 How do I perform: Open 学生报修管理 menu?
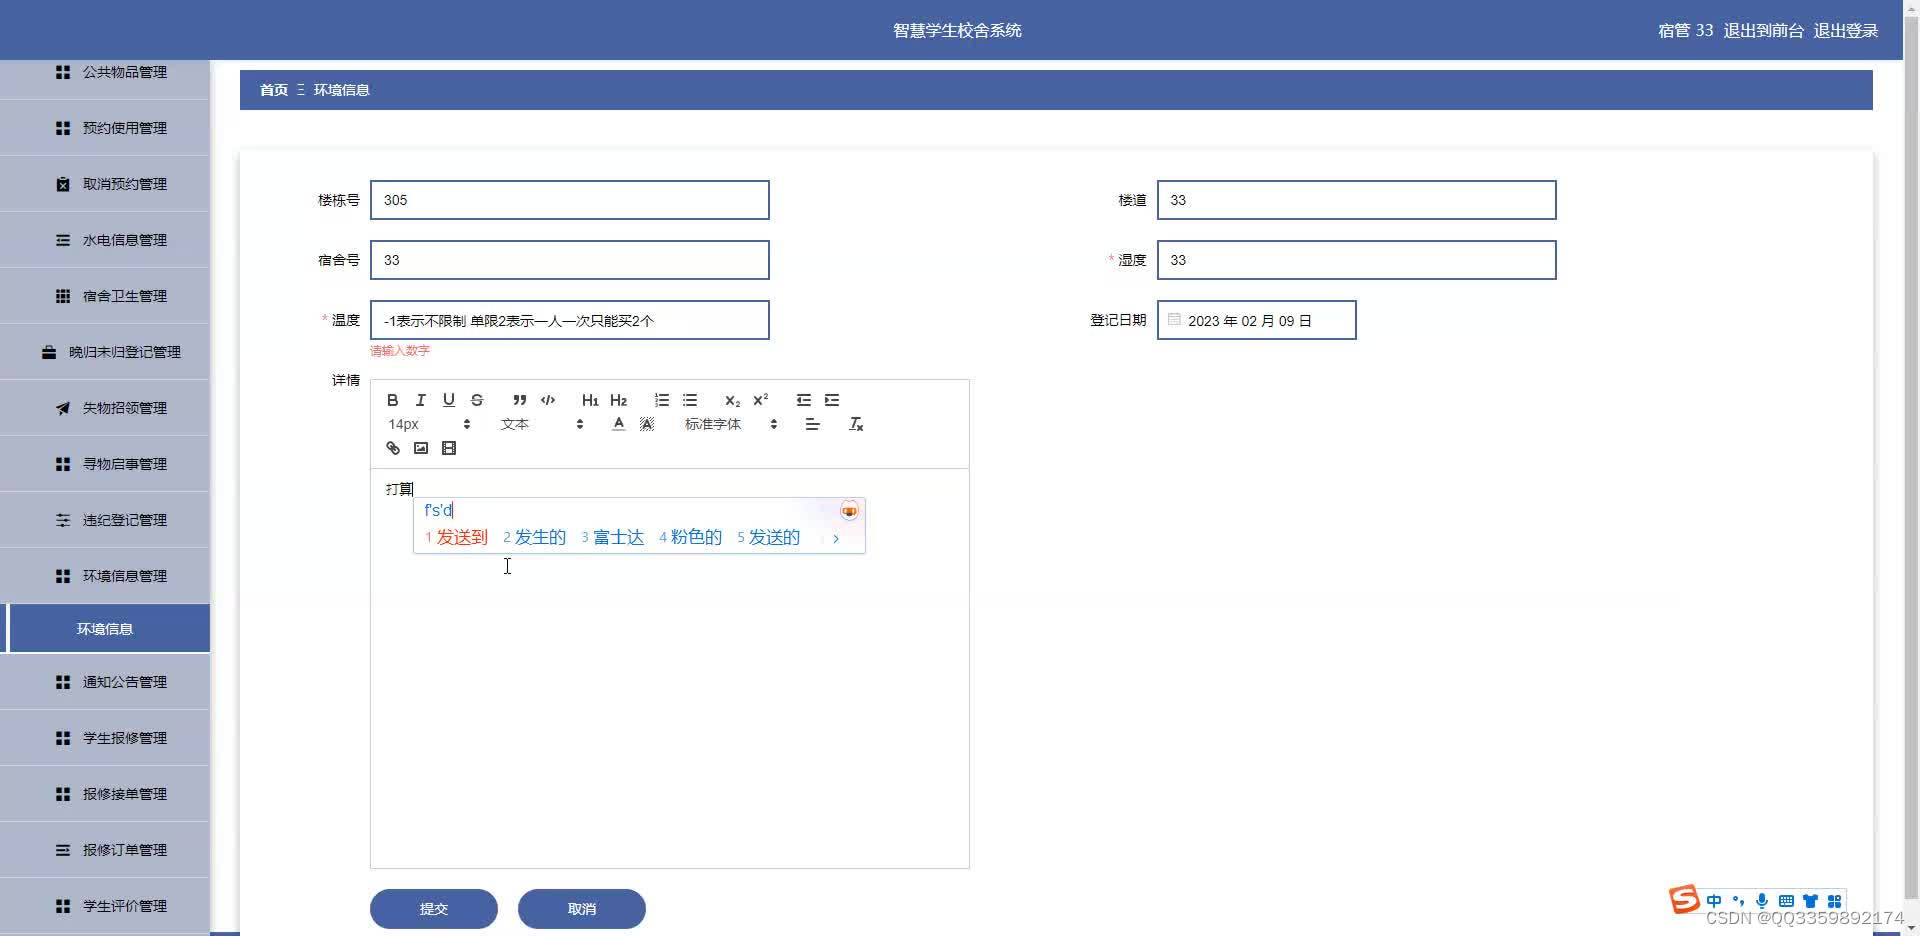coord(105,738)
